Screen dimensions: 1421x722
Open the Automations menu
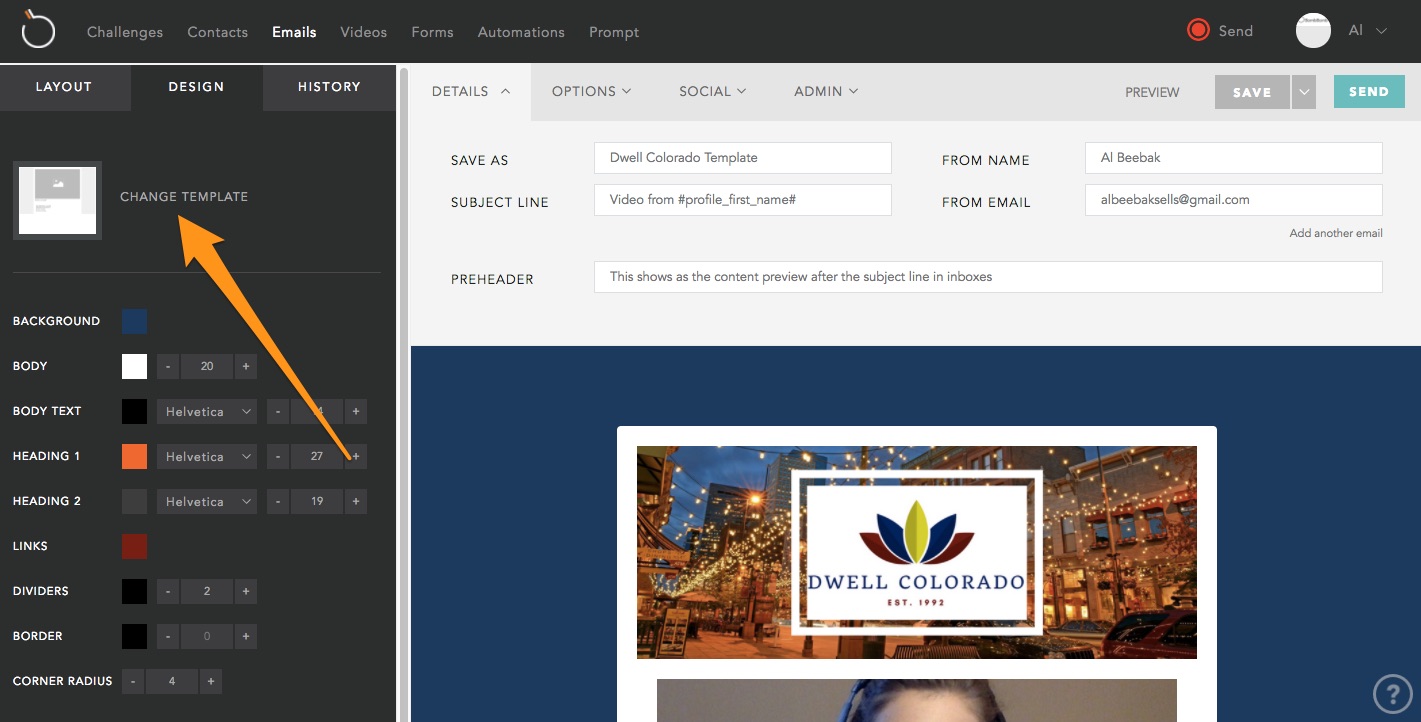521,32
